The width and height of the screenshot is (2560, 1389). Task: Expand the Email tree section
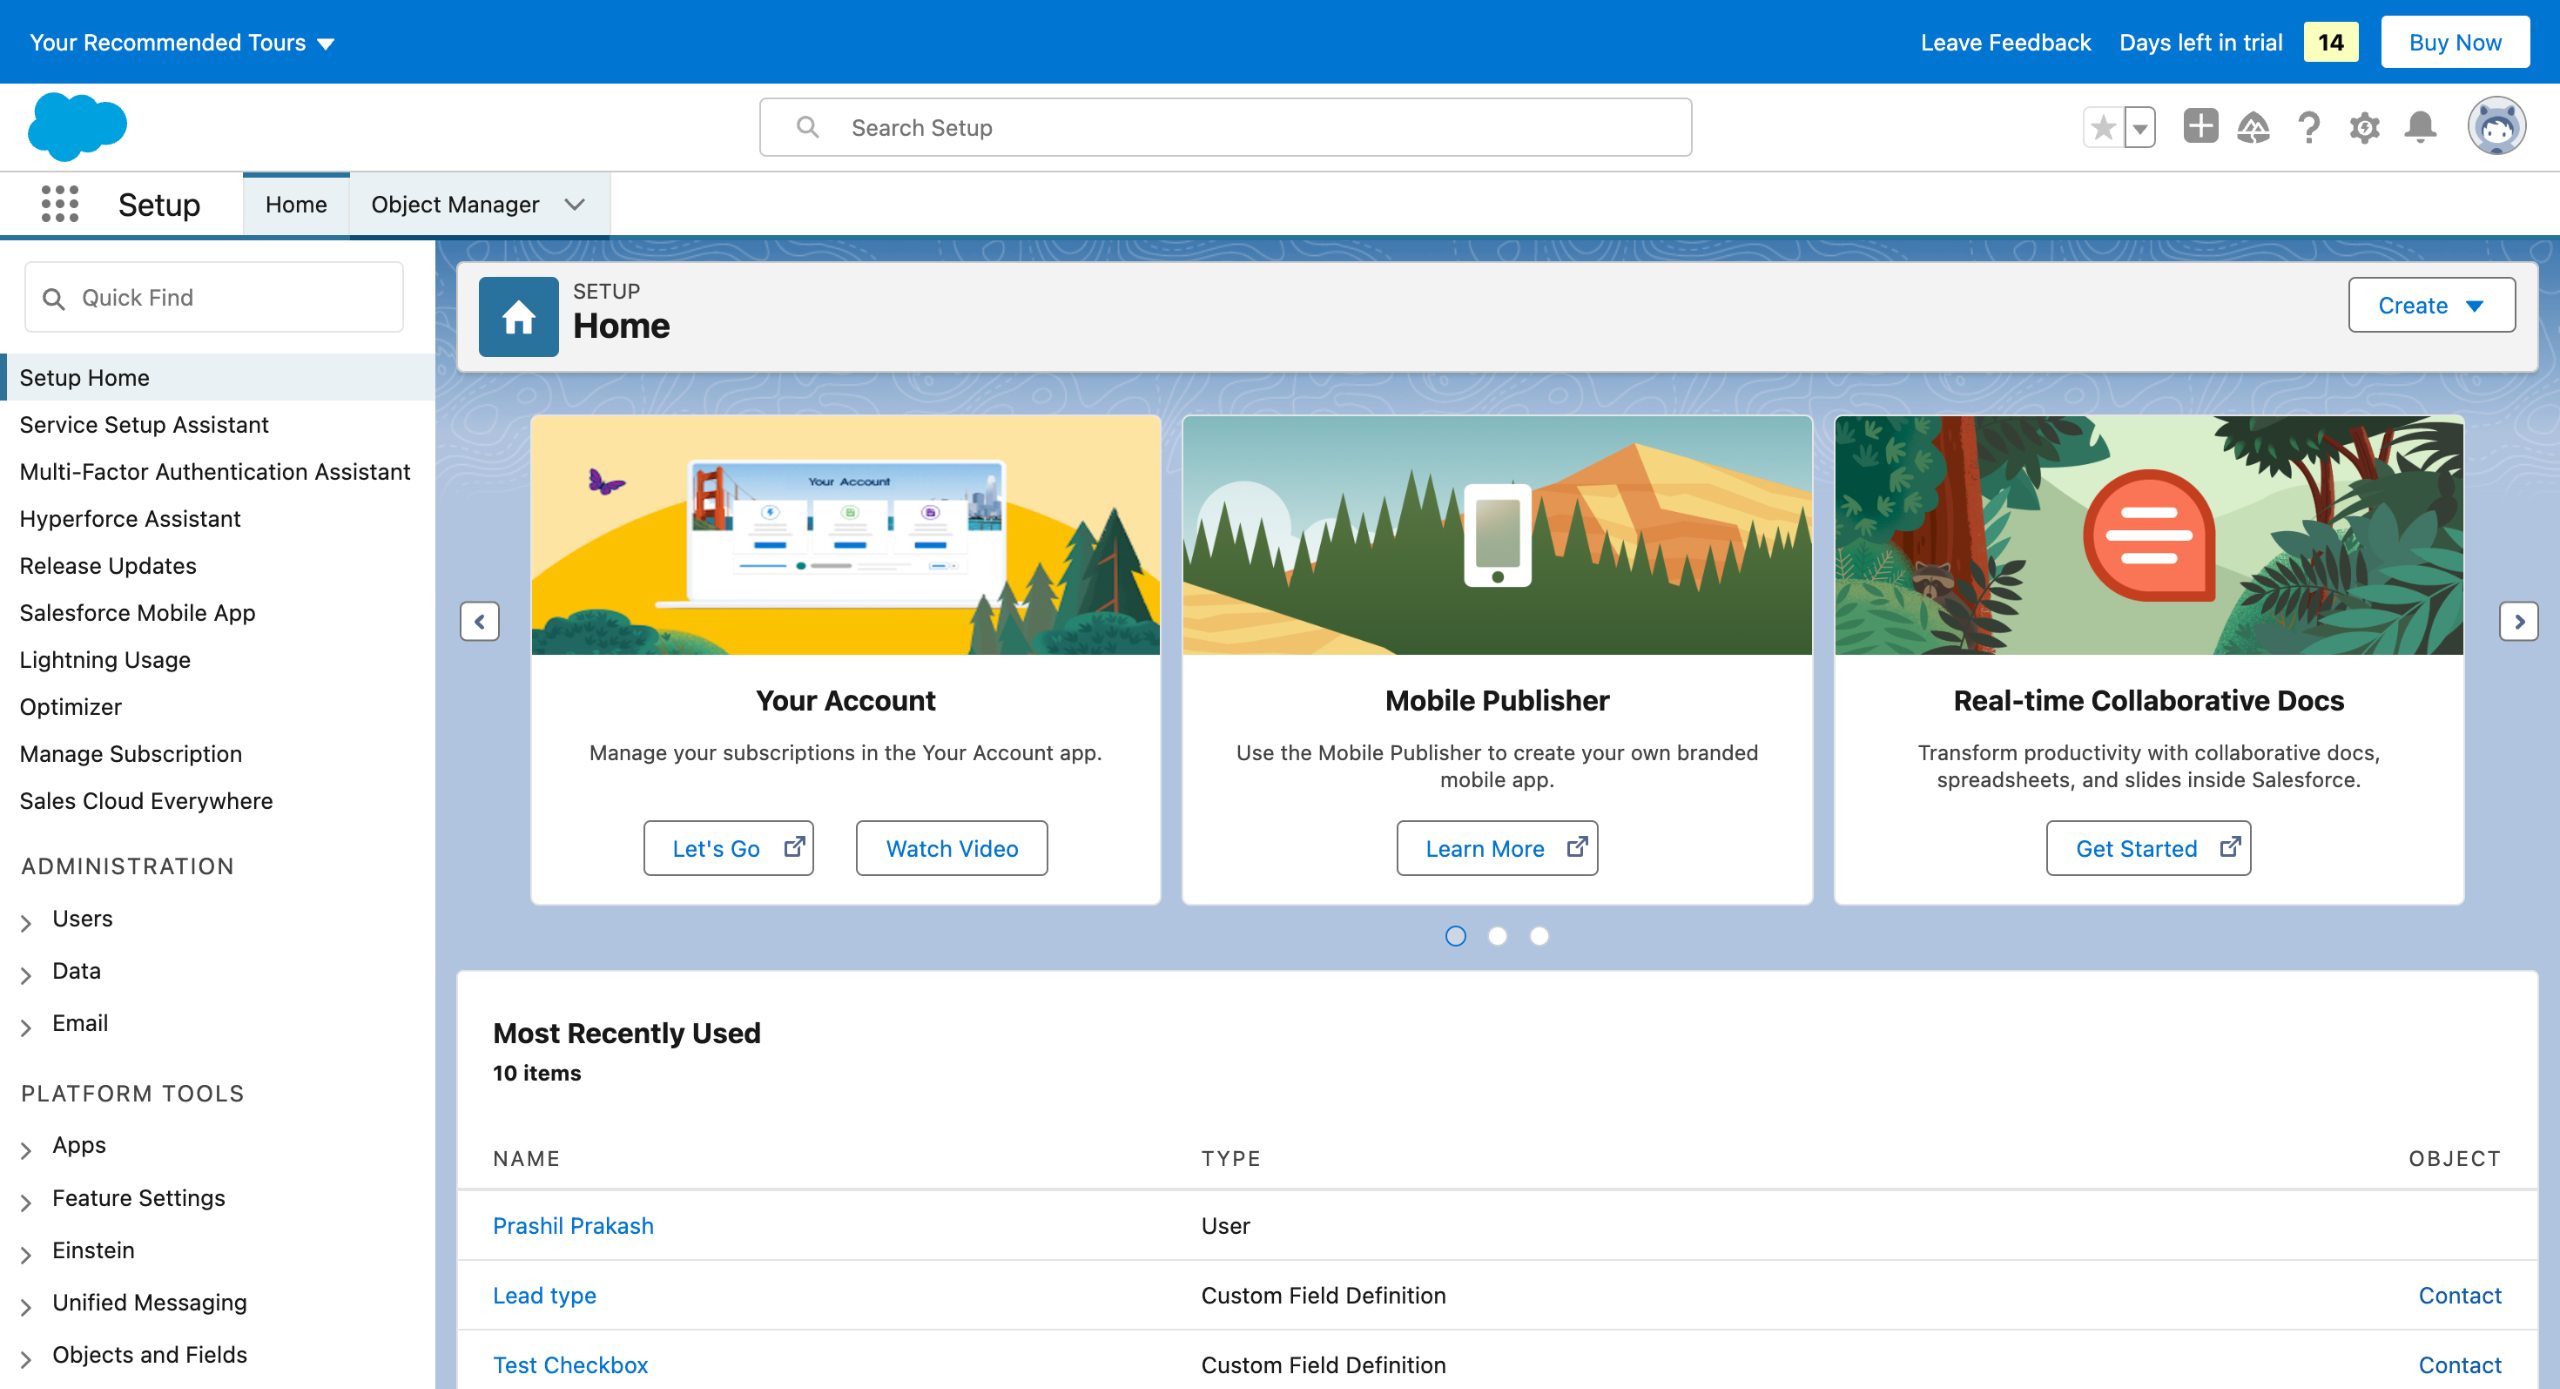coord(26,1027)
